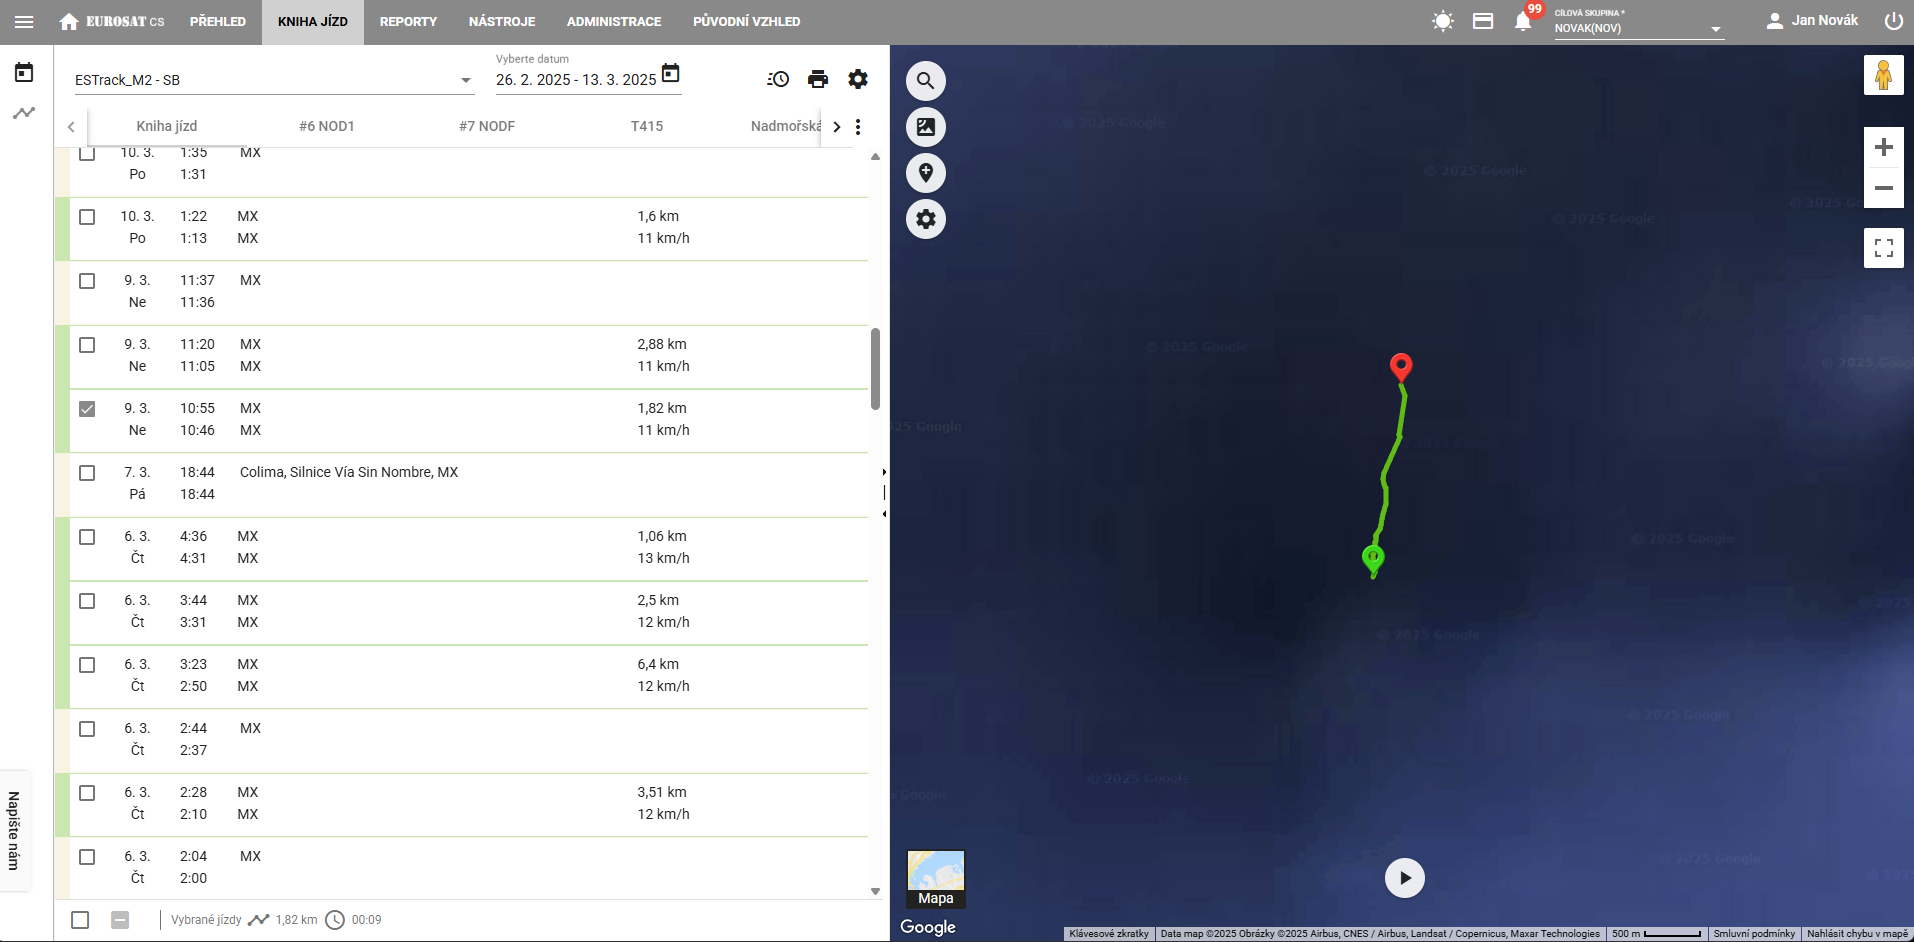Open logbook settings gear icon
Viewport: 1914px width, 942px height.
(858, 79)
